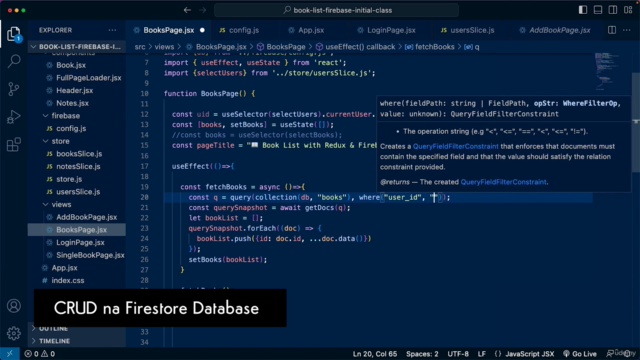Open the Manage gear menu
640x360 pixels.
[x=13, y=333]
